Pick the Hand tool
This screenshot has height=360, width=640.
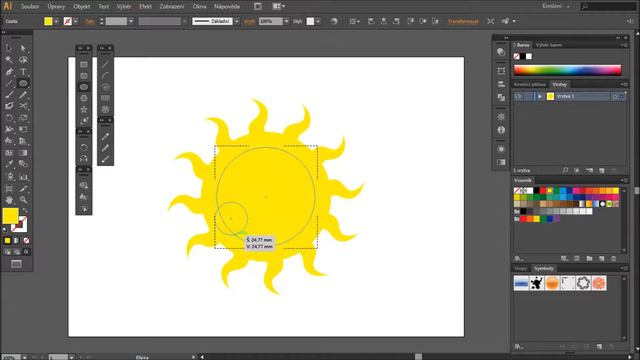(x=9, y=200)
